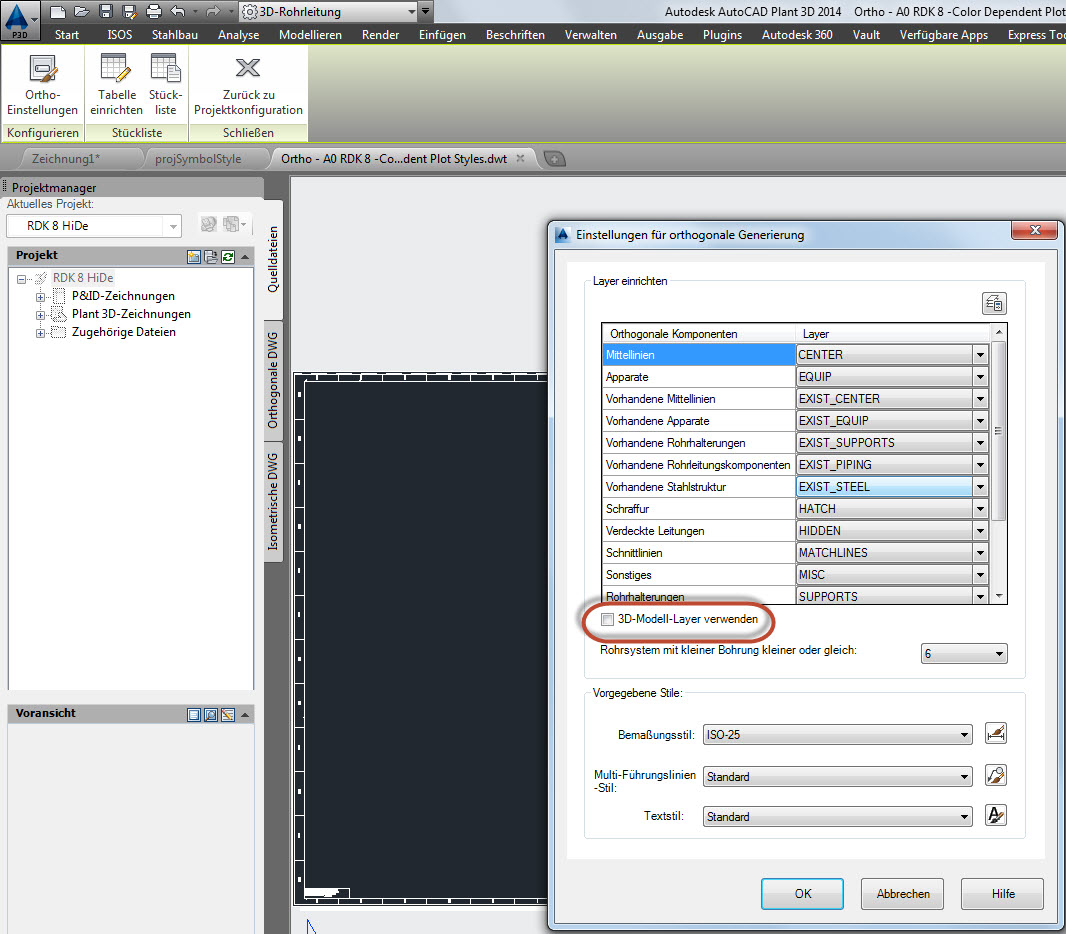Open the 3D-Rohrleitung workspace dropdown

411,12
